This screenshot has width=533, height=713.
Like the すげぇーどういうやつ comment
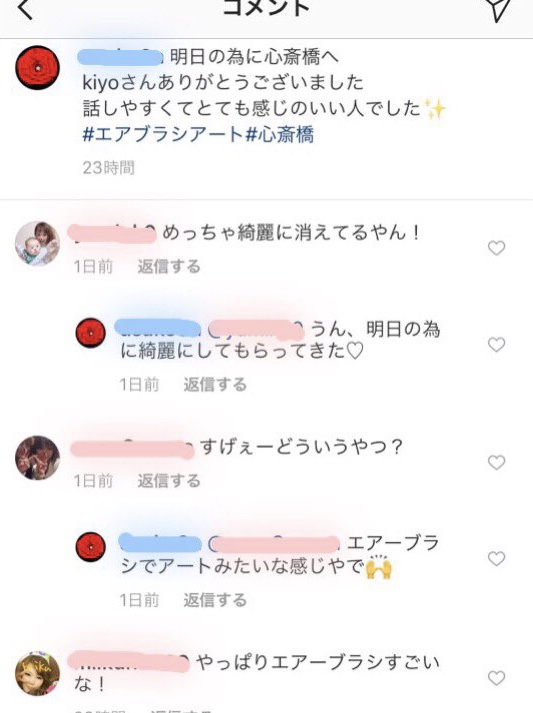click(x=496, y=462)
